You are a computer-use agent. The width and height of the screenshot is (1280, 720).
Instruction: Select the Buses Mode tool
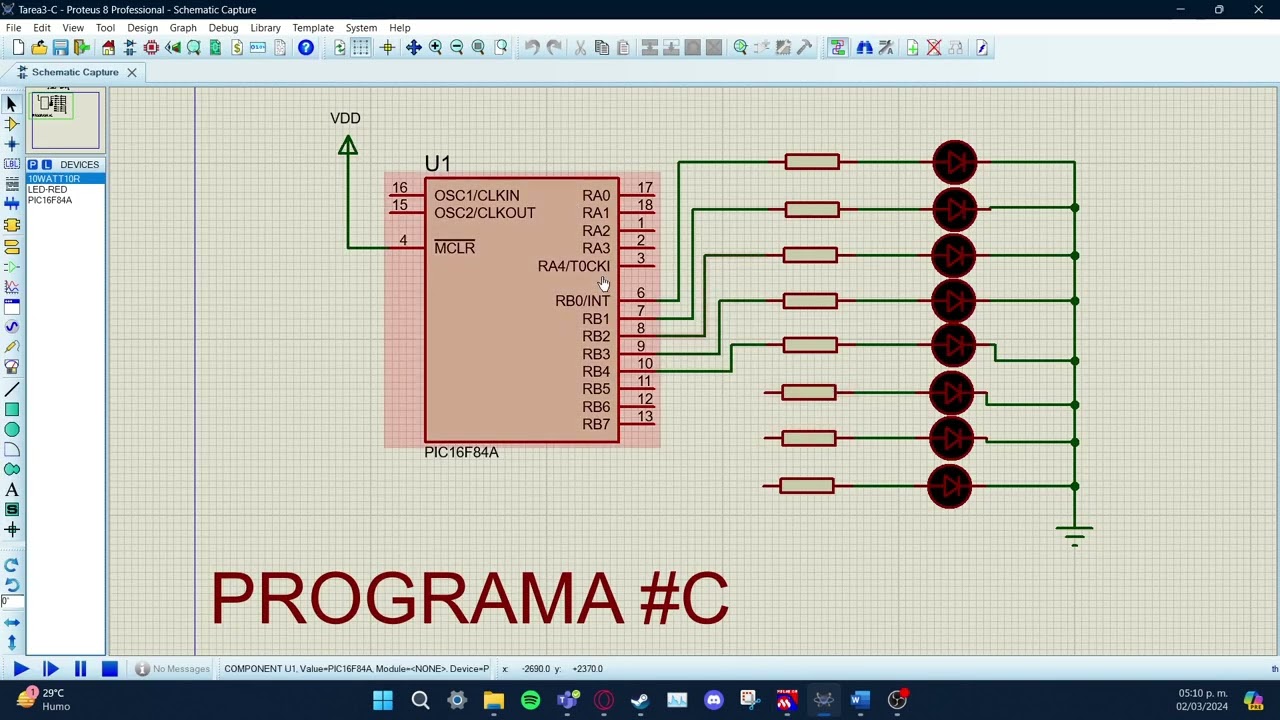[x=12, y=204]
